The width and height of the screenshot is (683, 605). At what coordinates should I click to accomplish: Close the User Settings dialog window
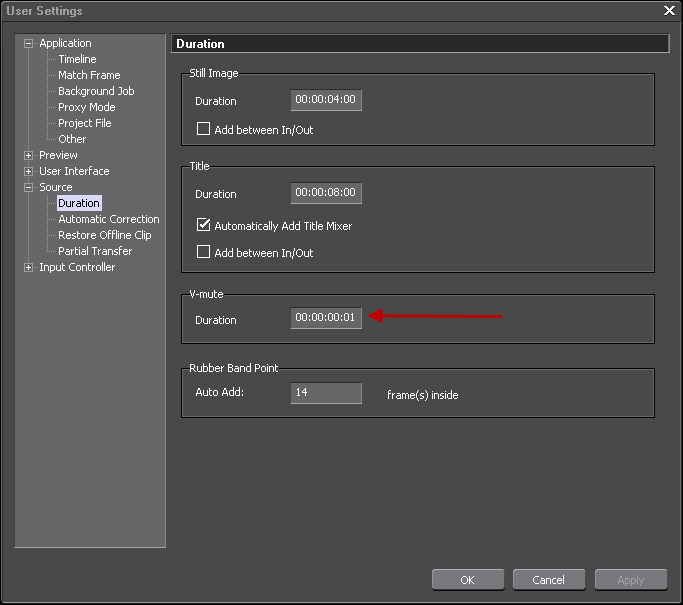coord(669,10)
